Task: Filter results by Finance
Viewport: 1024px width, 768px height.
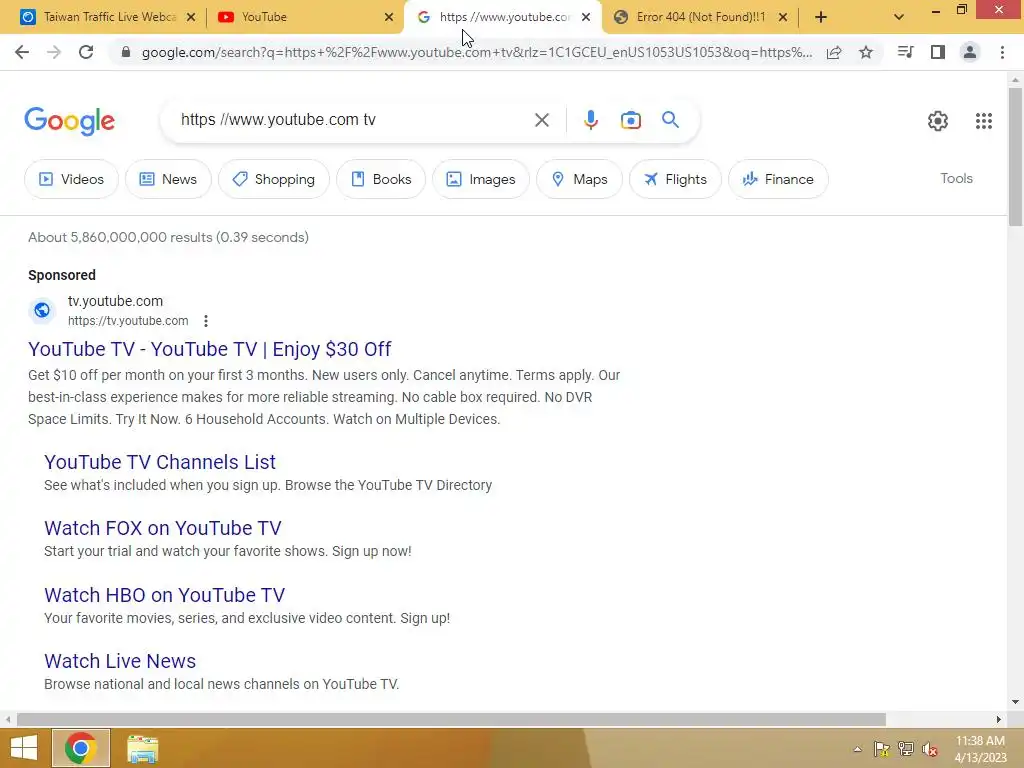Action: [778, 179]
